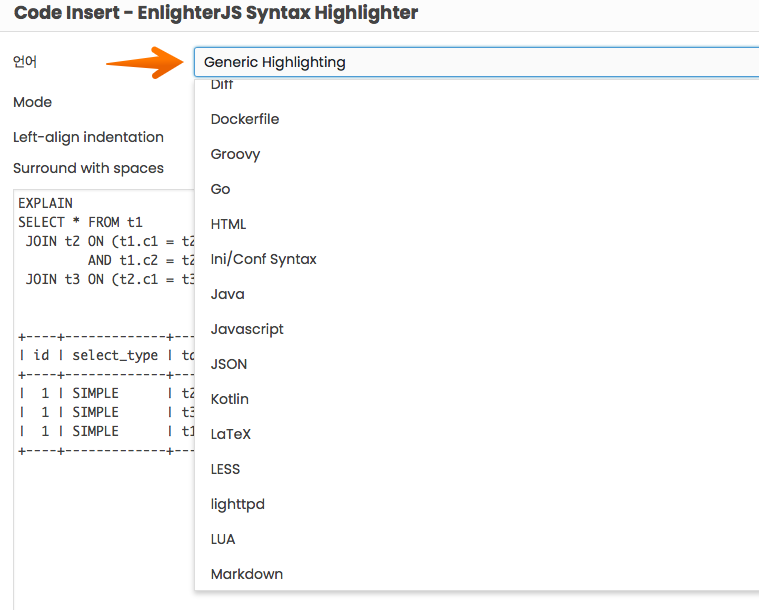759x610 pixels.
Task: Select JSON language option
Action: click(x=477, y=364)
